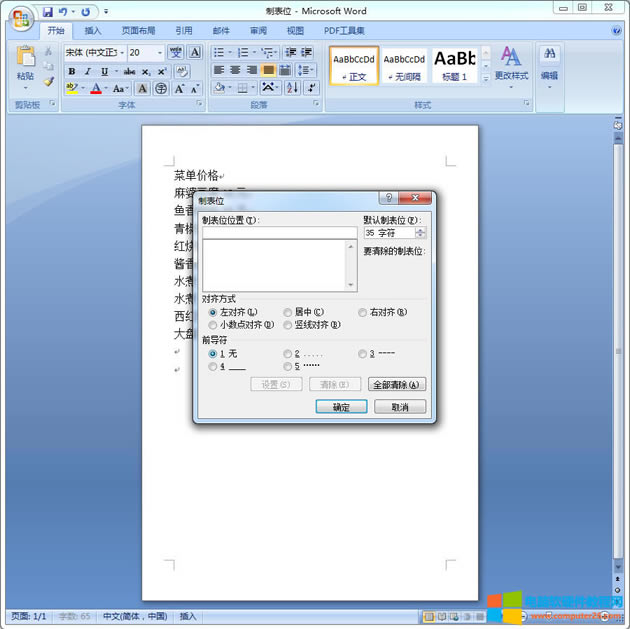
Task: Click the bullet list icon
Action: [x=220, y=52]
